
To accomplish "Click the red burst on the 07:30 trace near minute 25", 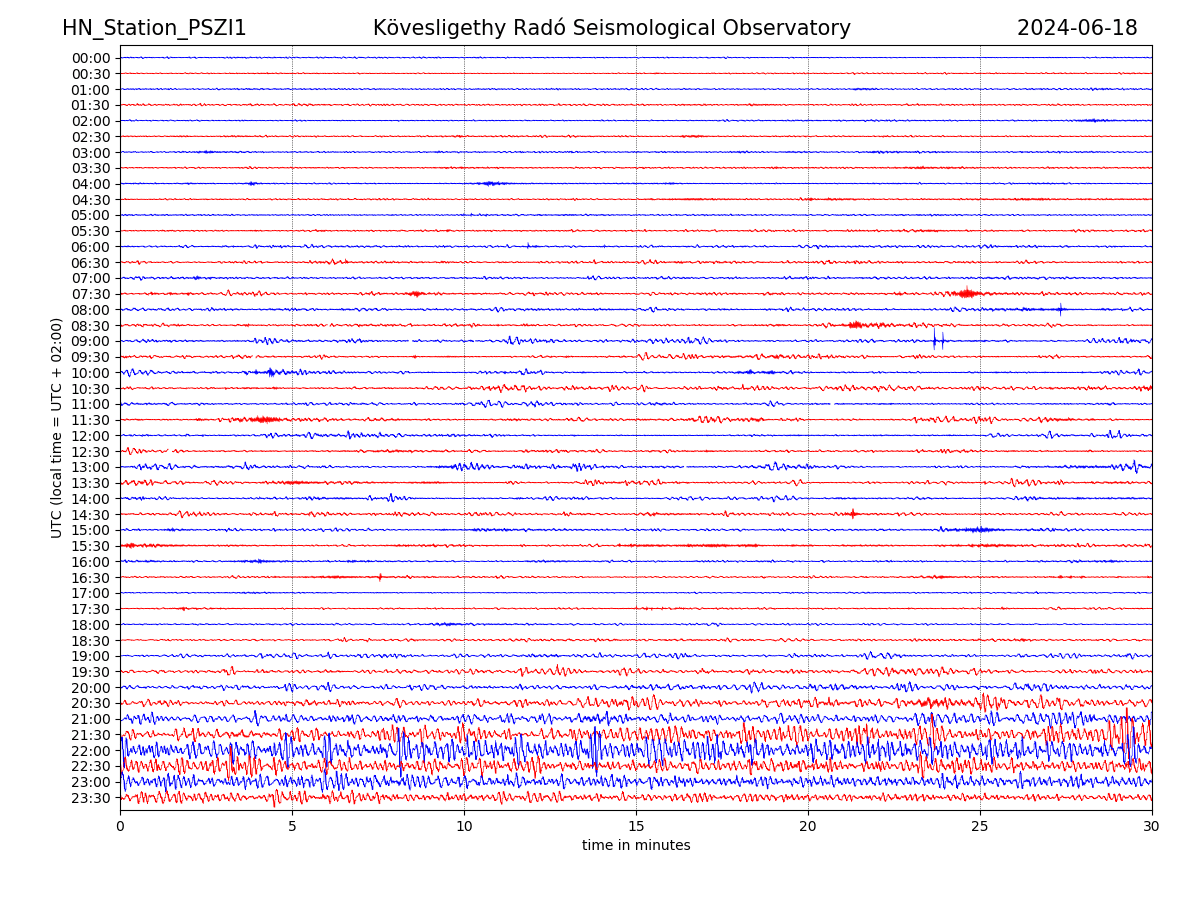I will (966, 293).
